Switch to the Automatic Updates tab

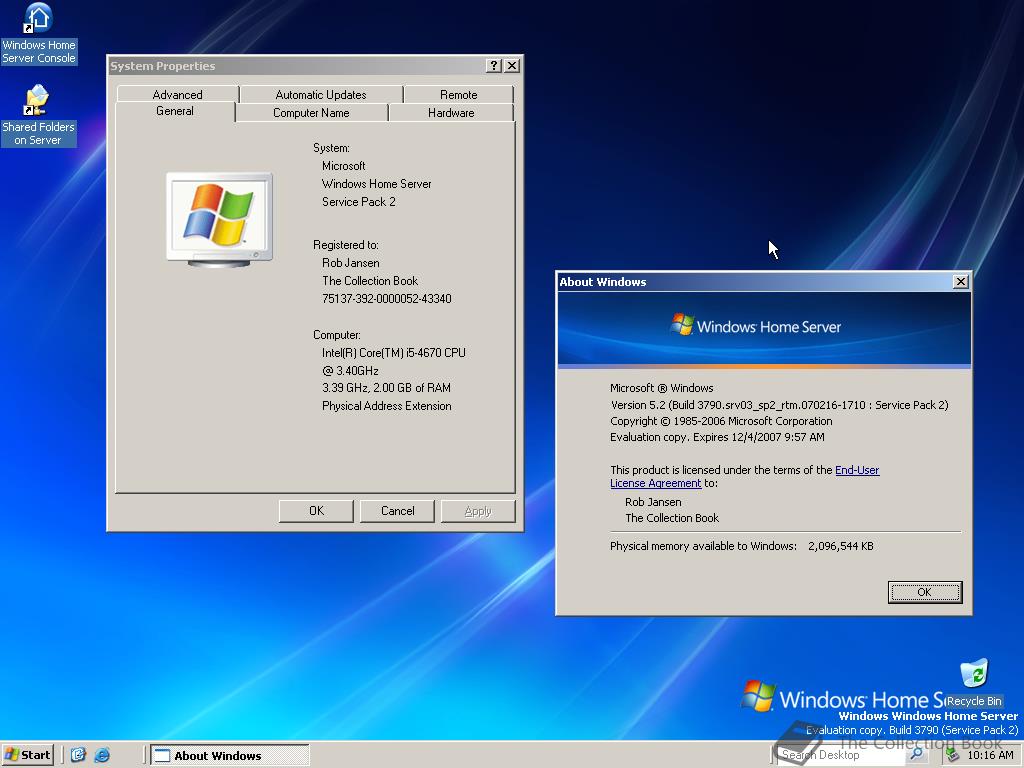(321, 95)
